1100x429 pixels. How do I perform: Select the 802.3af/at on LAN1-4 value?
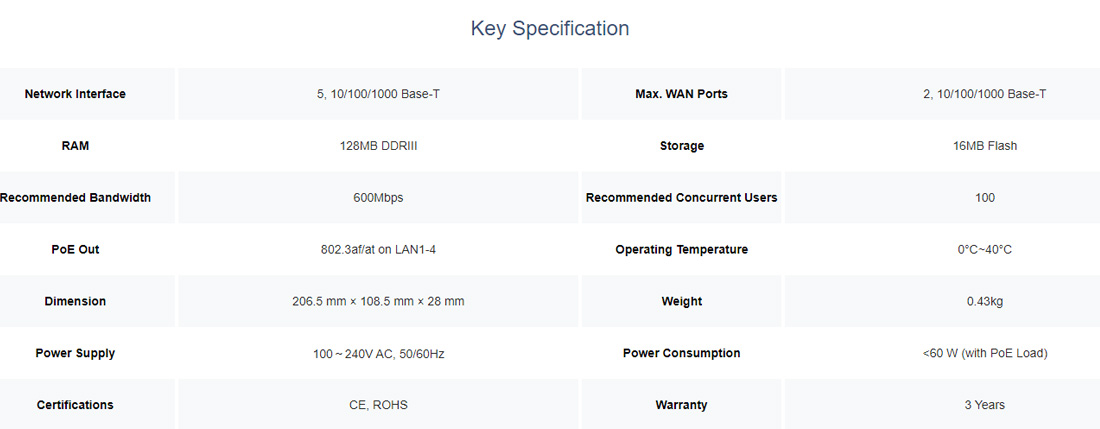point(378,250)
